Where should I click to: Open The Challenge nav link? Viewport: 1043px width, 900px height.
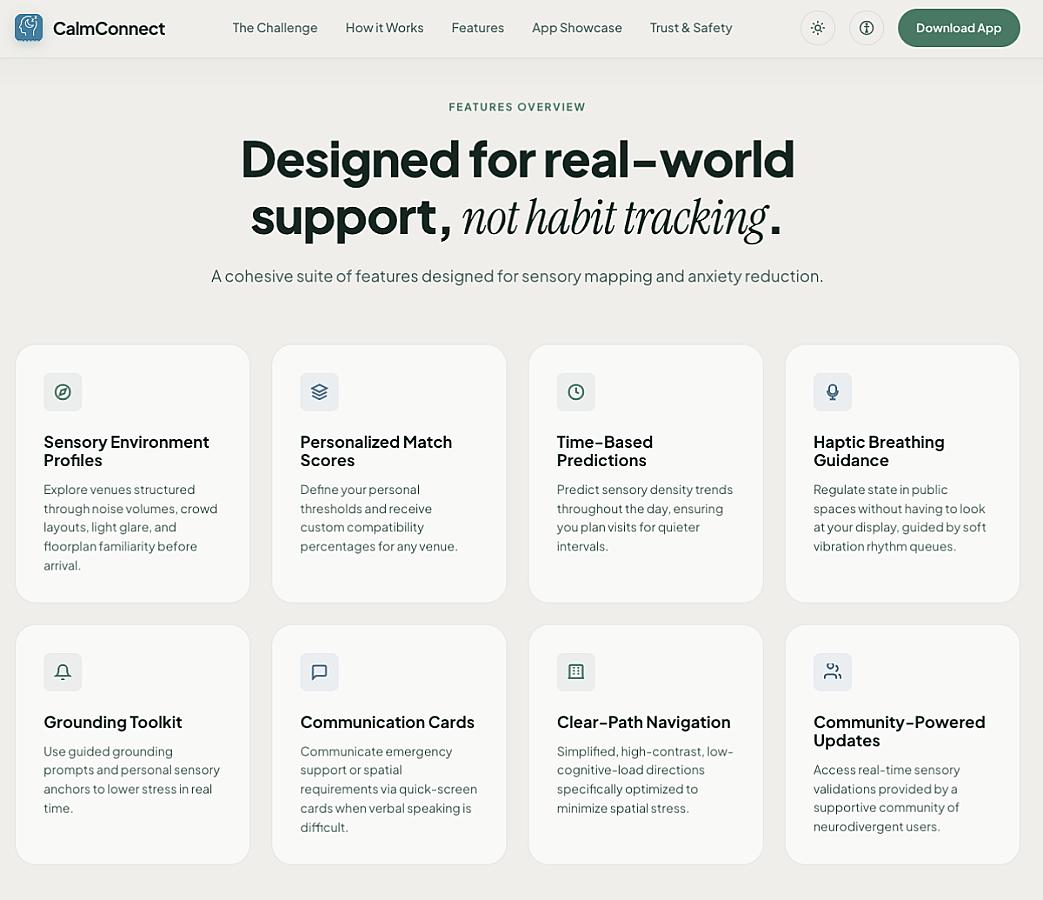coord(275,28)
